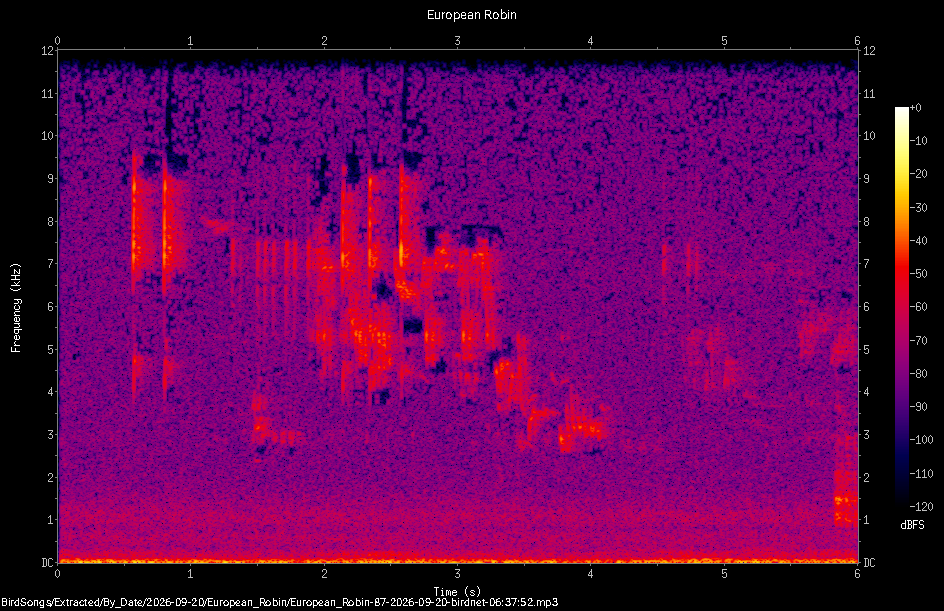Click the '6' label on right frequency axis
Viewport: 944px width, 611px height.
click(866, 306)
